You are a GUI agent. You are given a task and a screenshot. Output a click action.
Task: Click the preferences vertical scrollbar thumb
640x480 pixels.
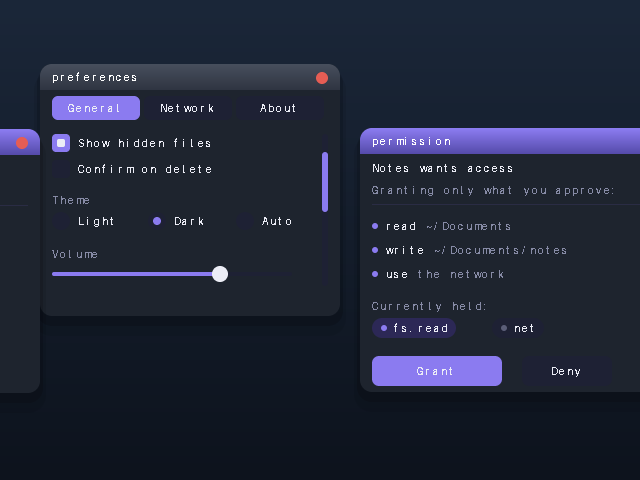[x=325, y=182]
